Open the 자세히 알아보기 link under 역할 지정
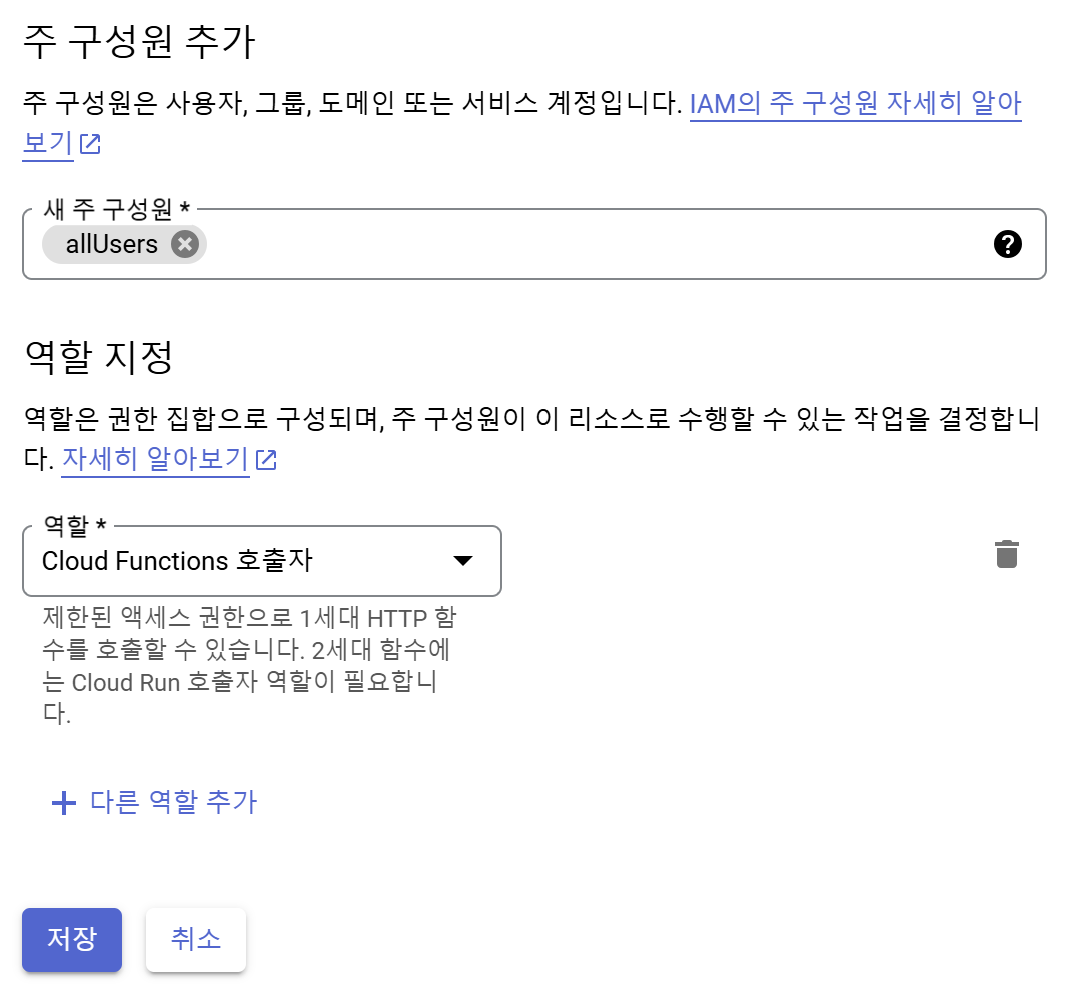 click(155, 460)
